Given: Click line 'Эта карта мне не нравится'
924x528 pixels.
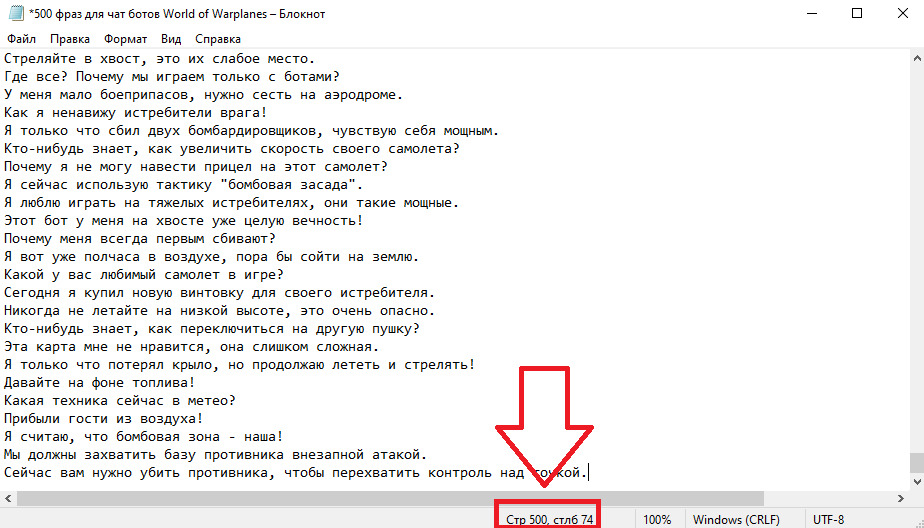Looking at the screenshot, I should (192, 346).
